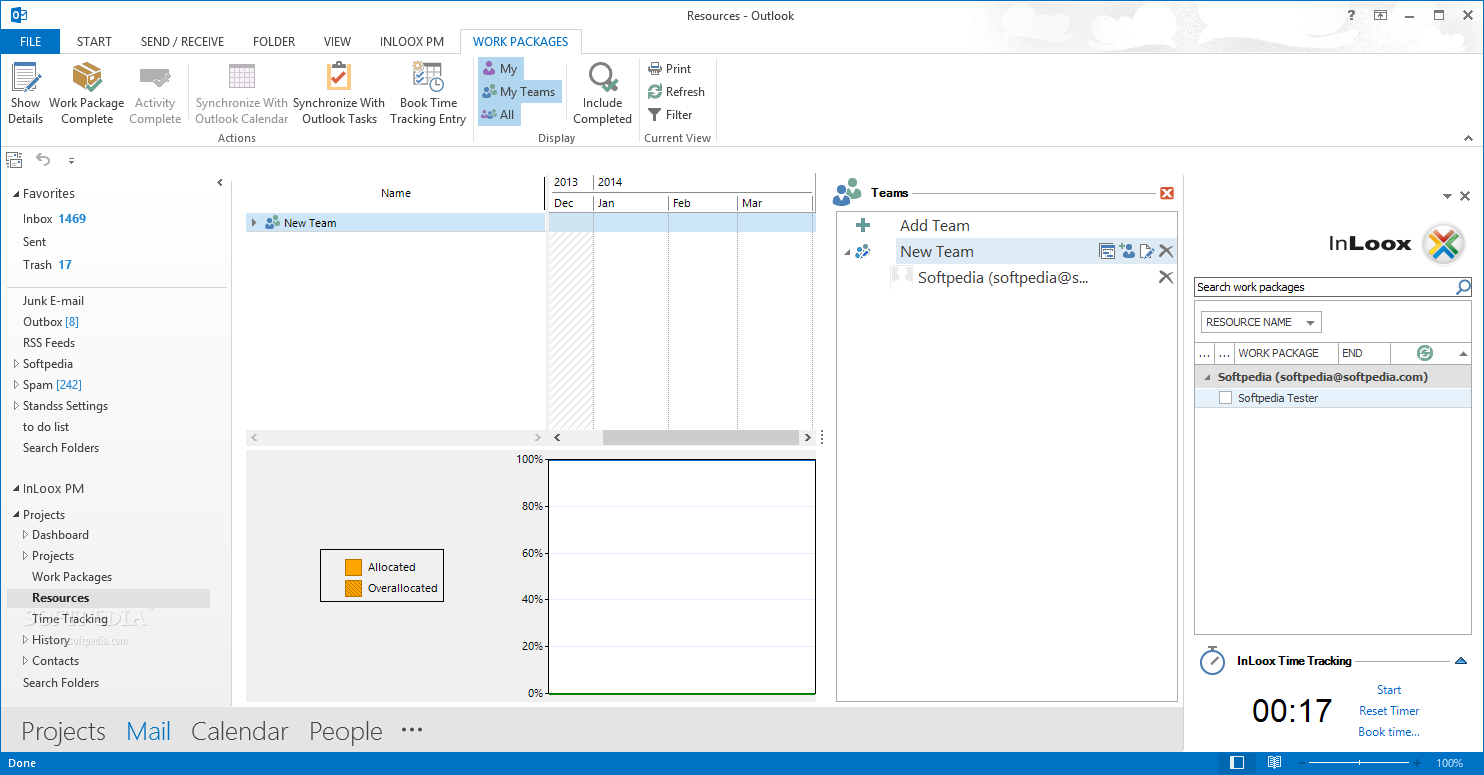
Task: Toggle the My Teams display filter
Action: point(519,92)
